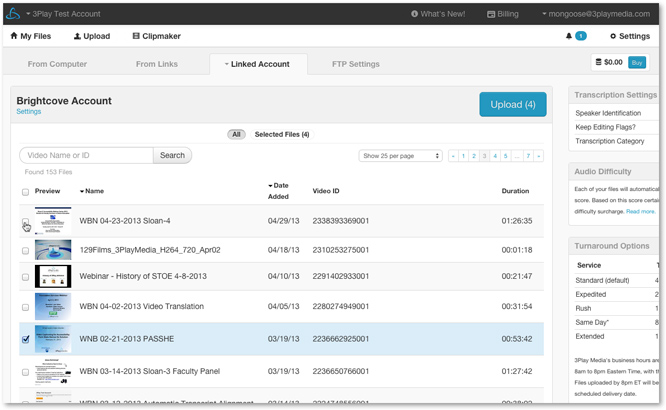Click the duration 00:53:42
Screen dimensions: 666x410
point(516,339)
